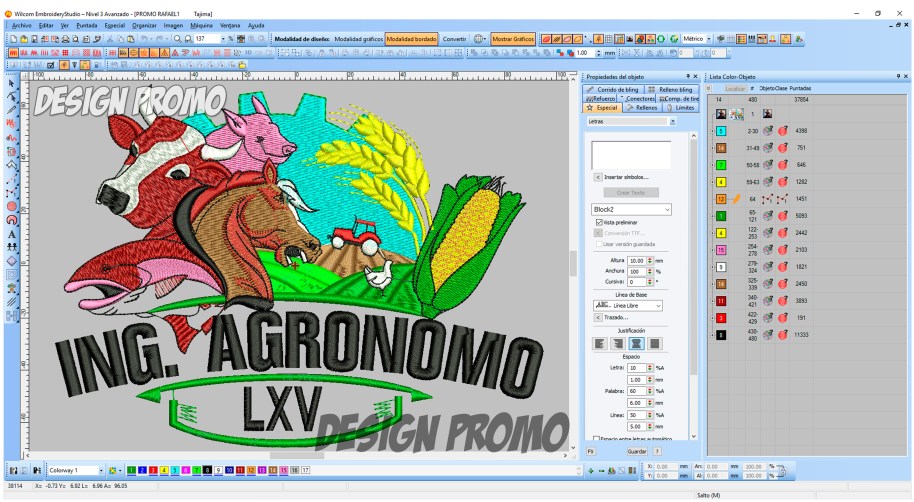Click the lettering text input box
914x502 pixels.
tap(631, 154)
